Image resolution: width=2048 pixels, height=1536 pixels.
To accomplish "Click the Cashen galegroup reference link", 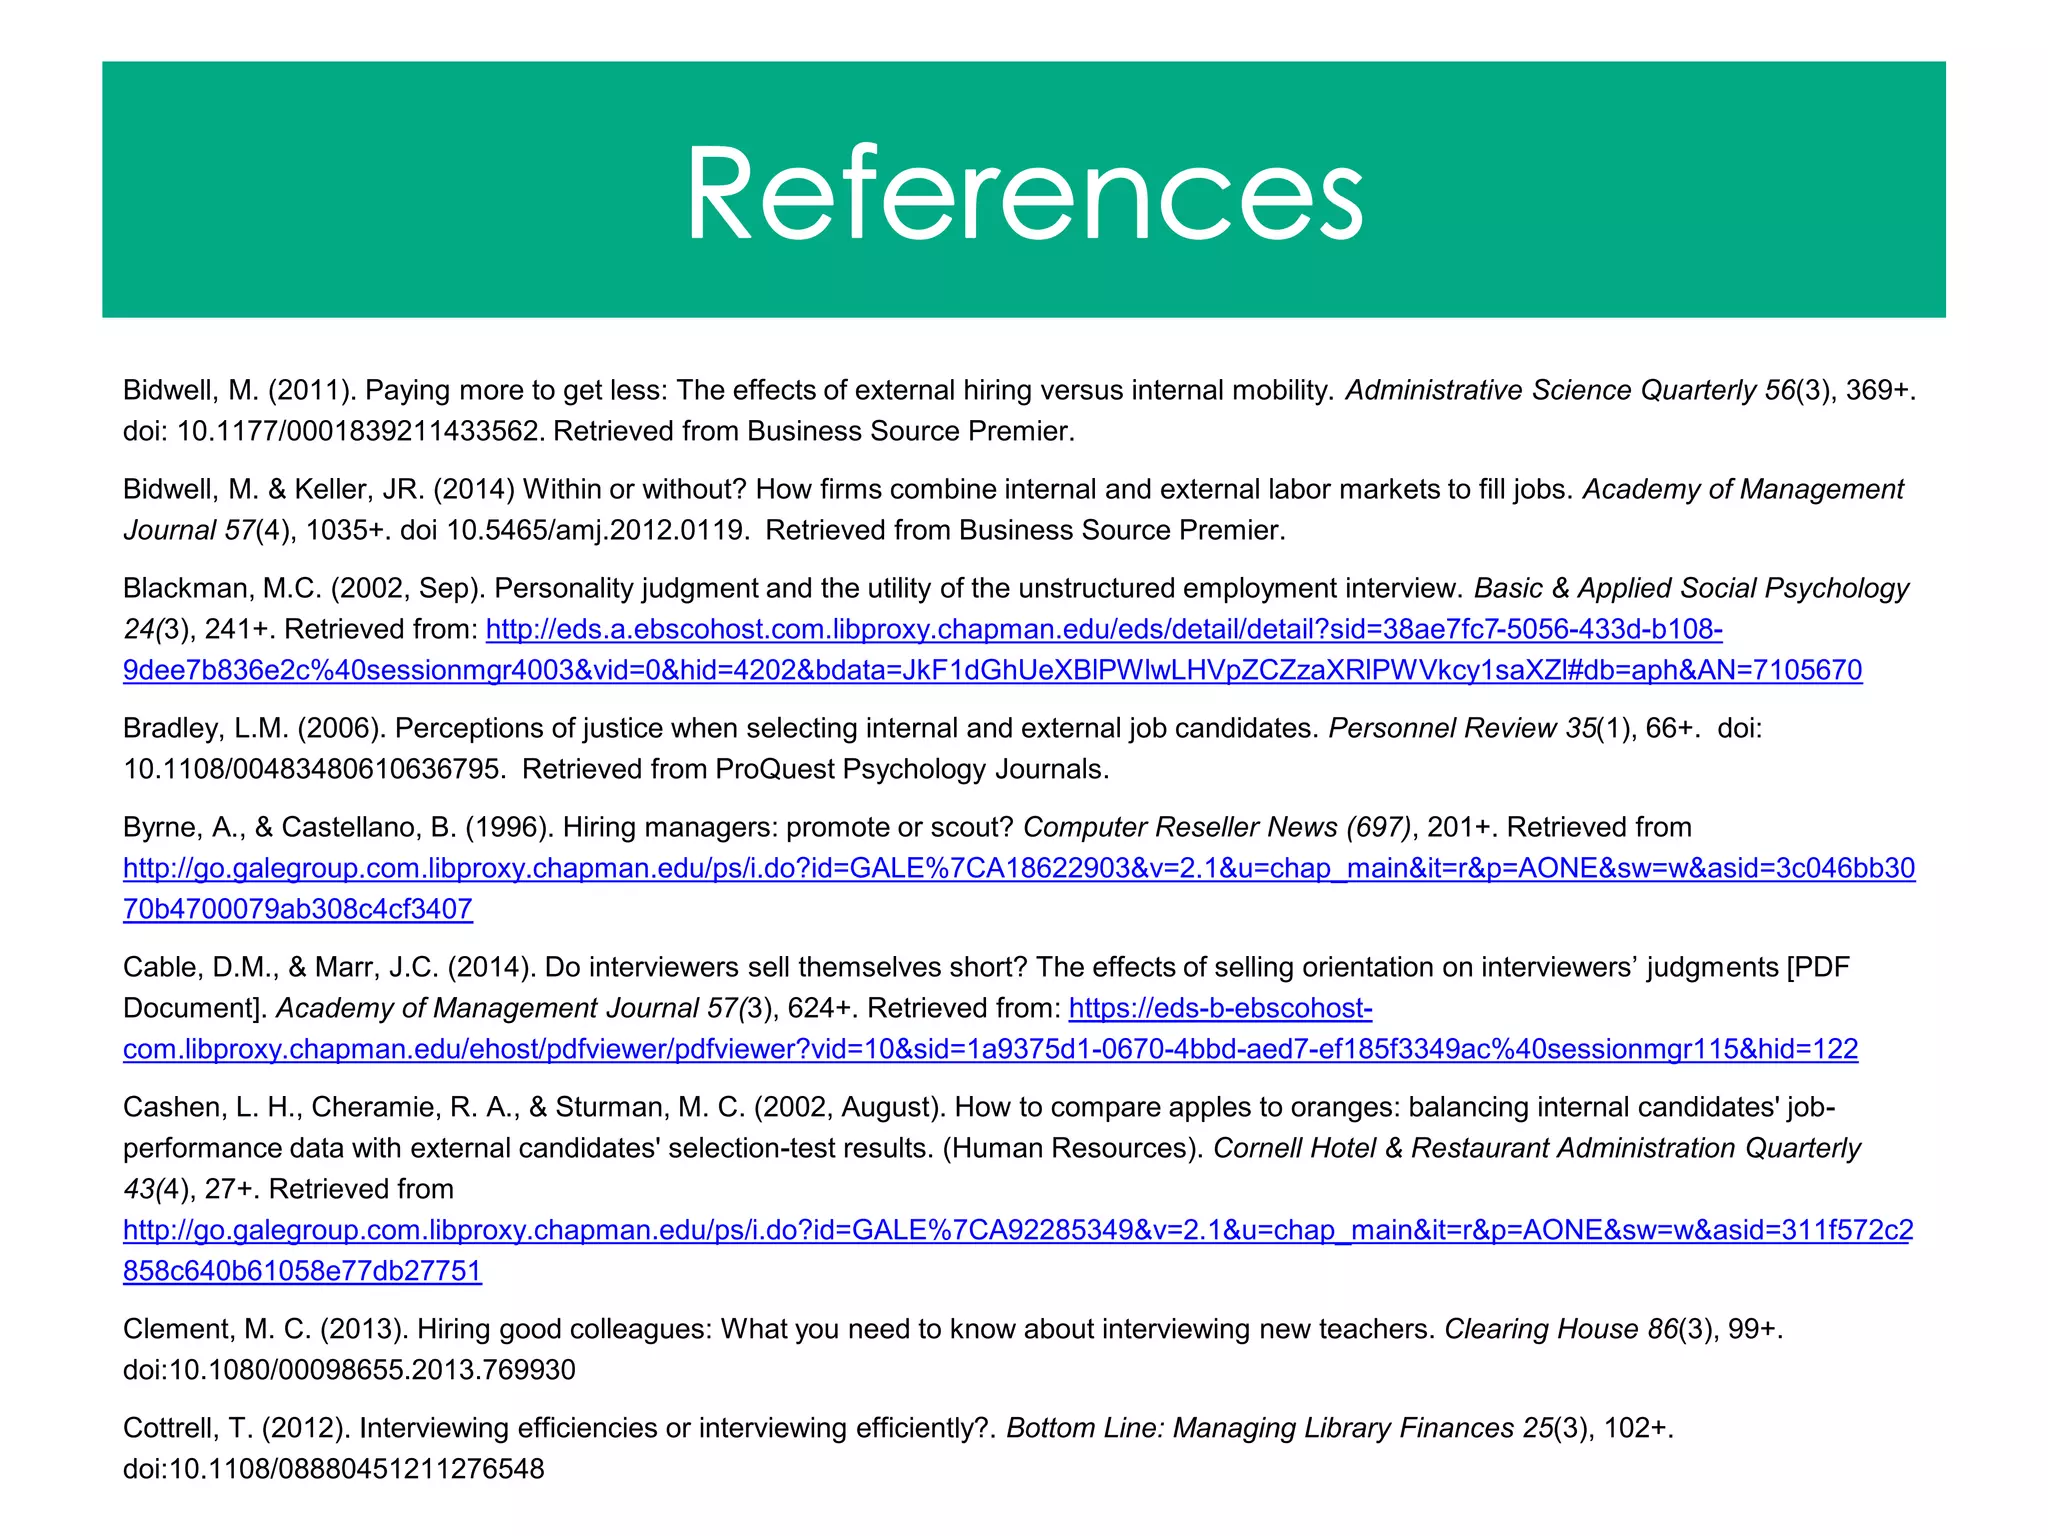I will tap(1018, 1230).
